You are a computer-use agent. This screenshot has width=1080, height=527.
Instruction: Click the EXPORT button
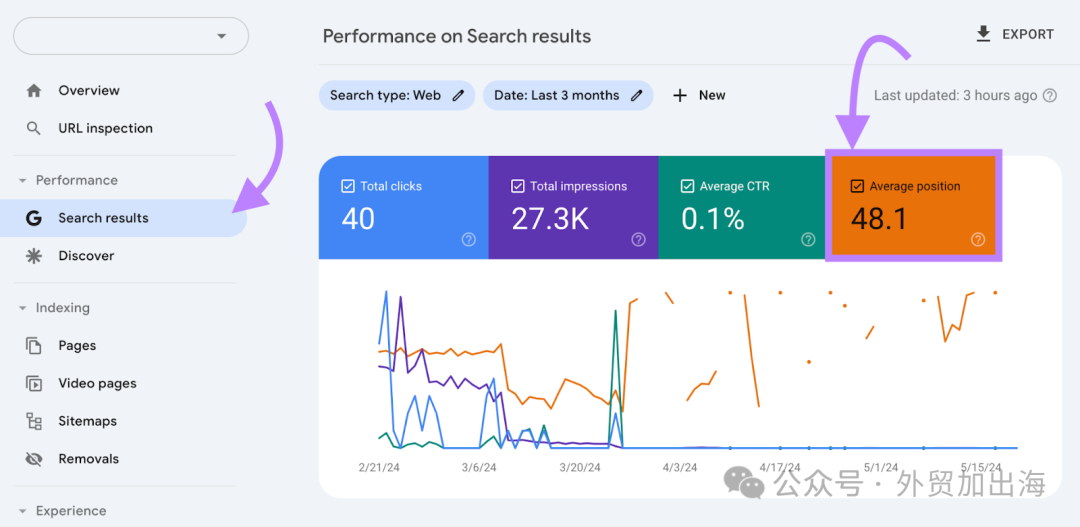[x=1015, y=34]
